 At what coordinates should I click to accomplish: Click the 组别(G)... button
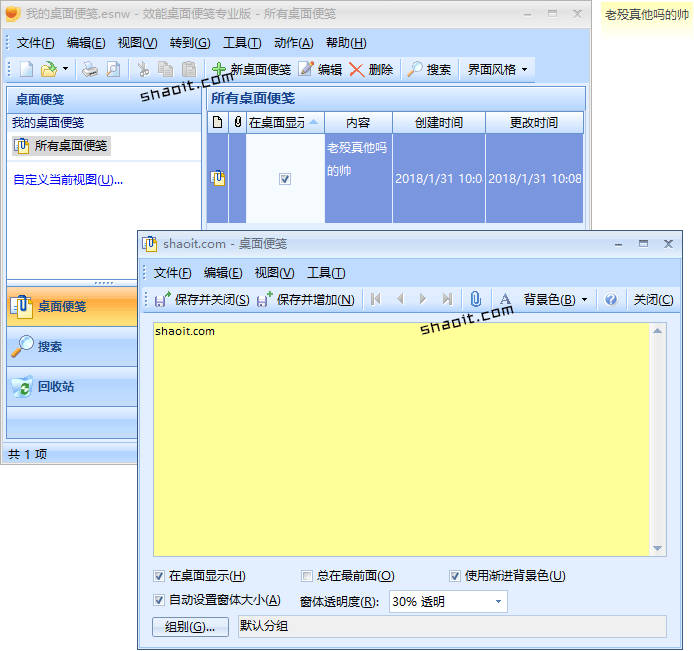(190, 627)
